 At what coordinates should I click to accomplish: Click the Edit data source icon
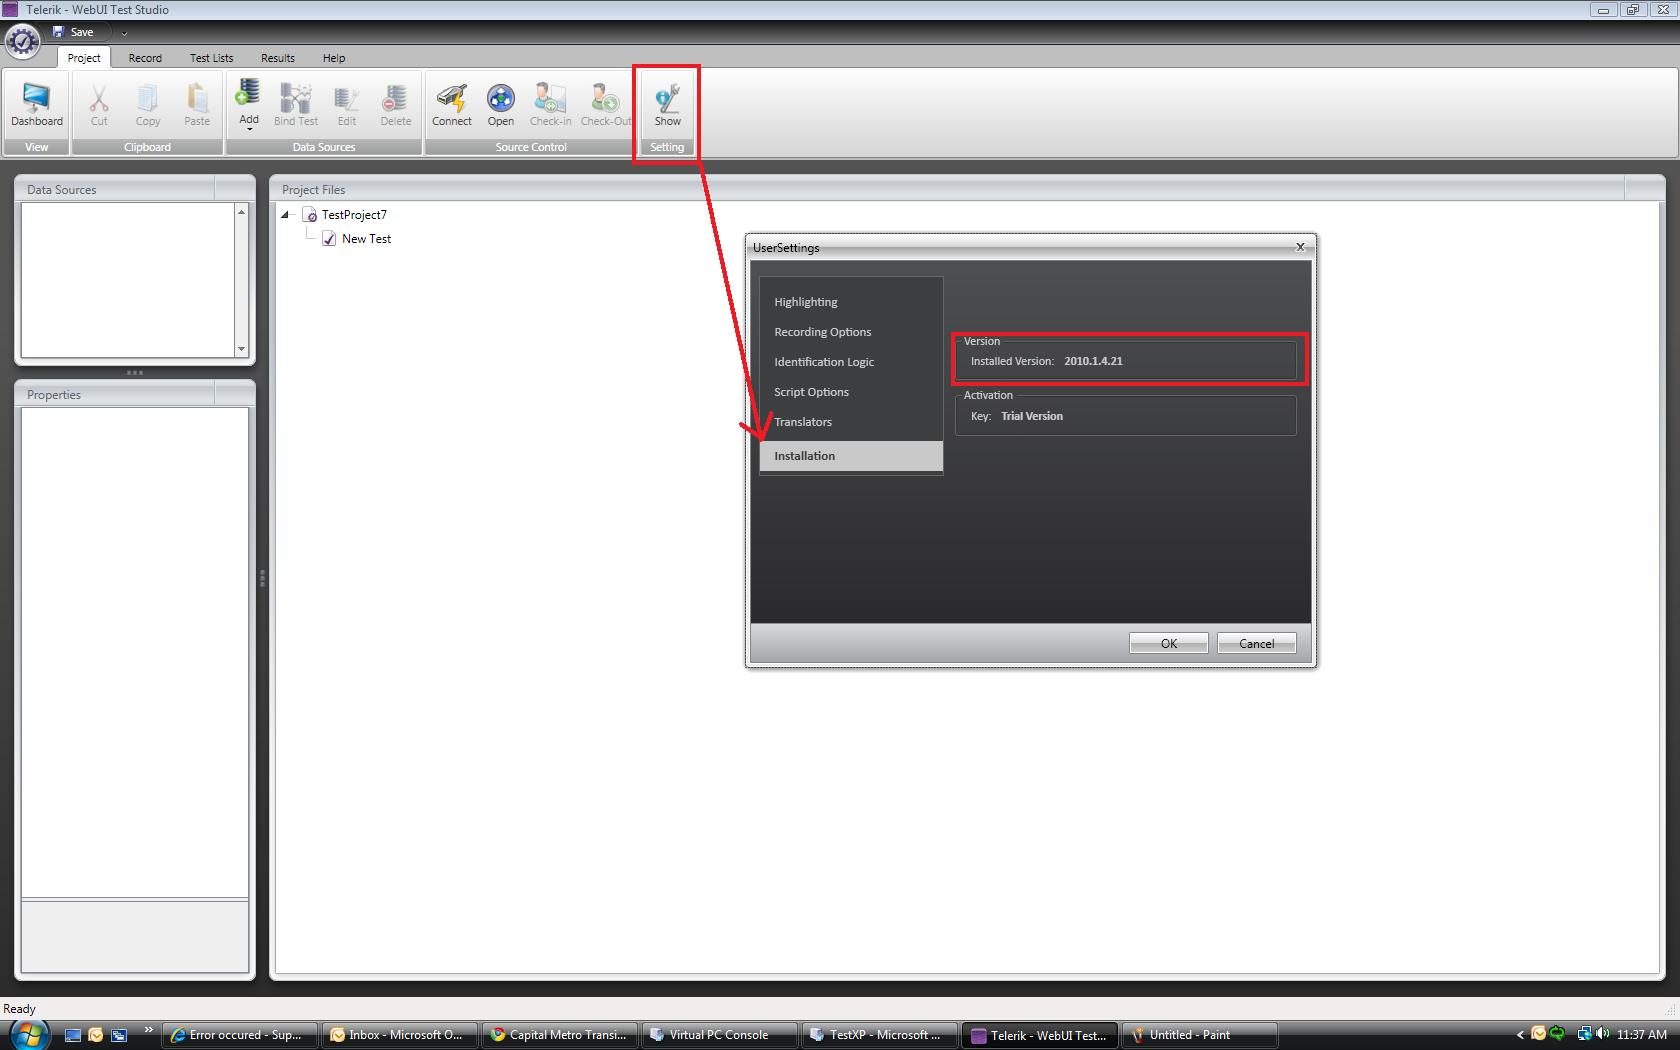(347, 105)
